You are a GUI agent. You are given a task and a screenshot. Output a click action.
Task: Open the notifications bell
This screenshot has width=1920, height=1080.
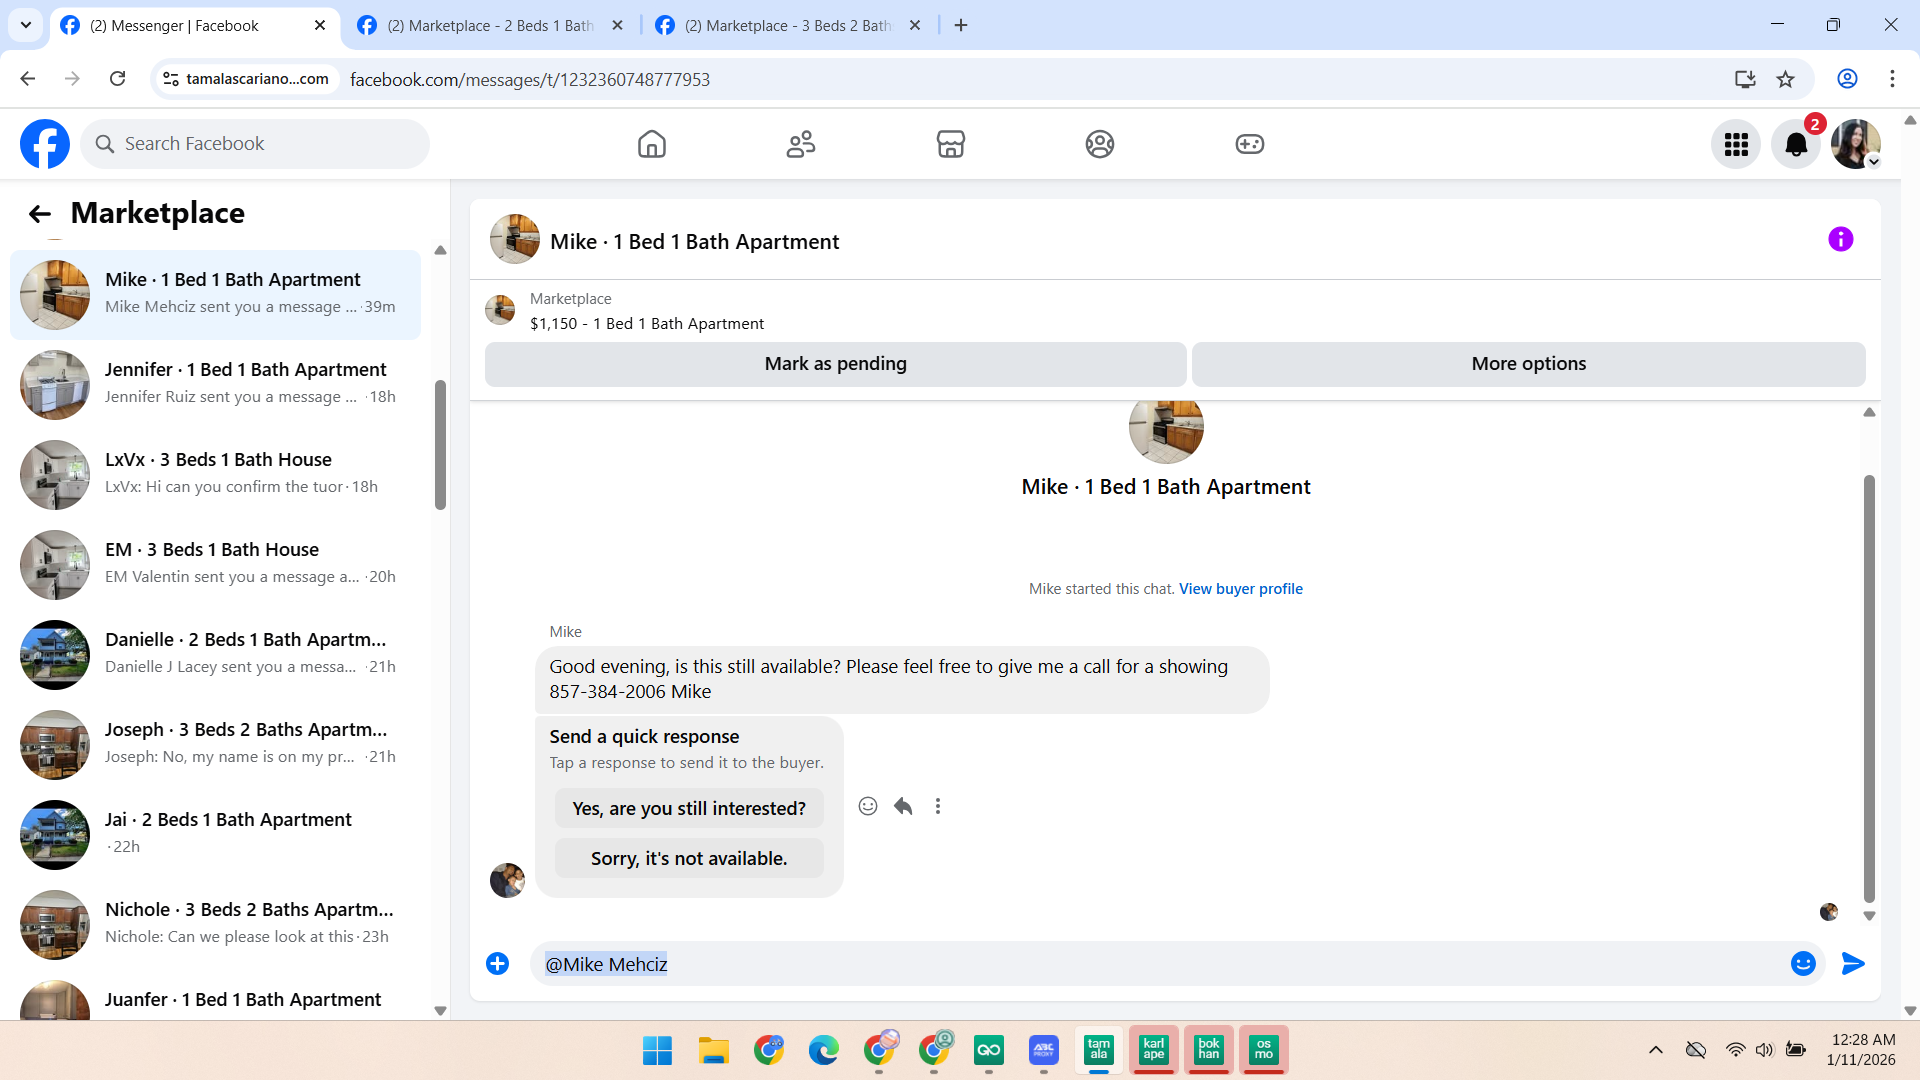[x=1796, y=145]
